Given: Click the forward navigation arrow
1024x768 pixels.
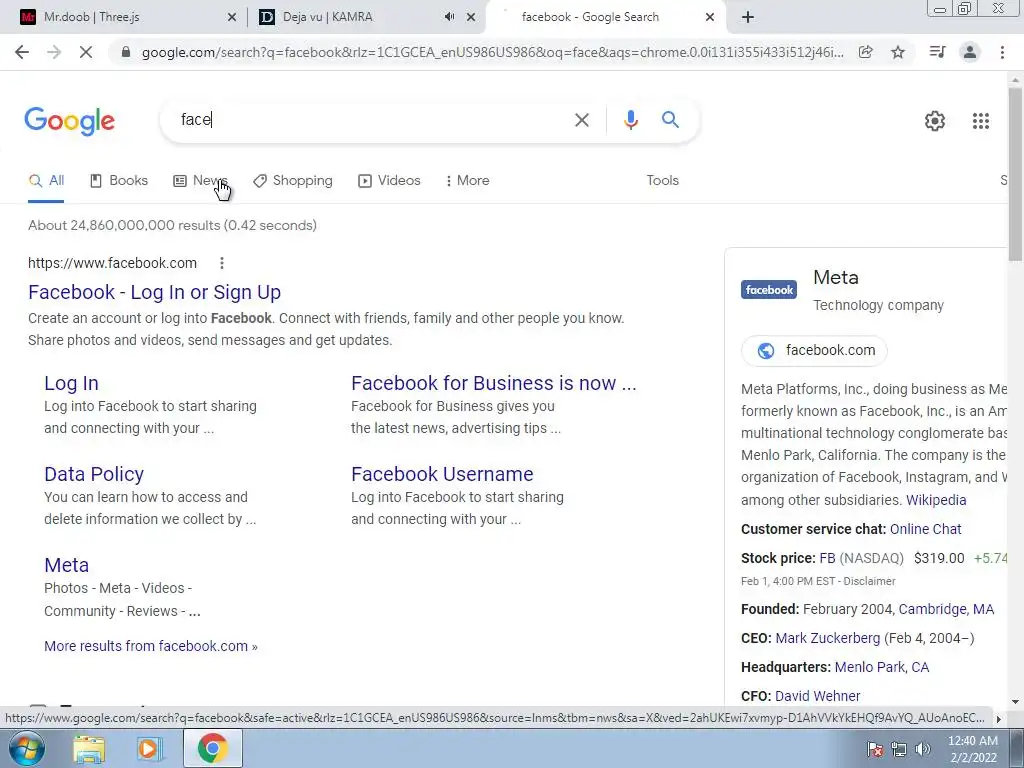Looking at the screenshot, I should coord(54,52).
